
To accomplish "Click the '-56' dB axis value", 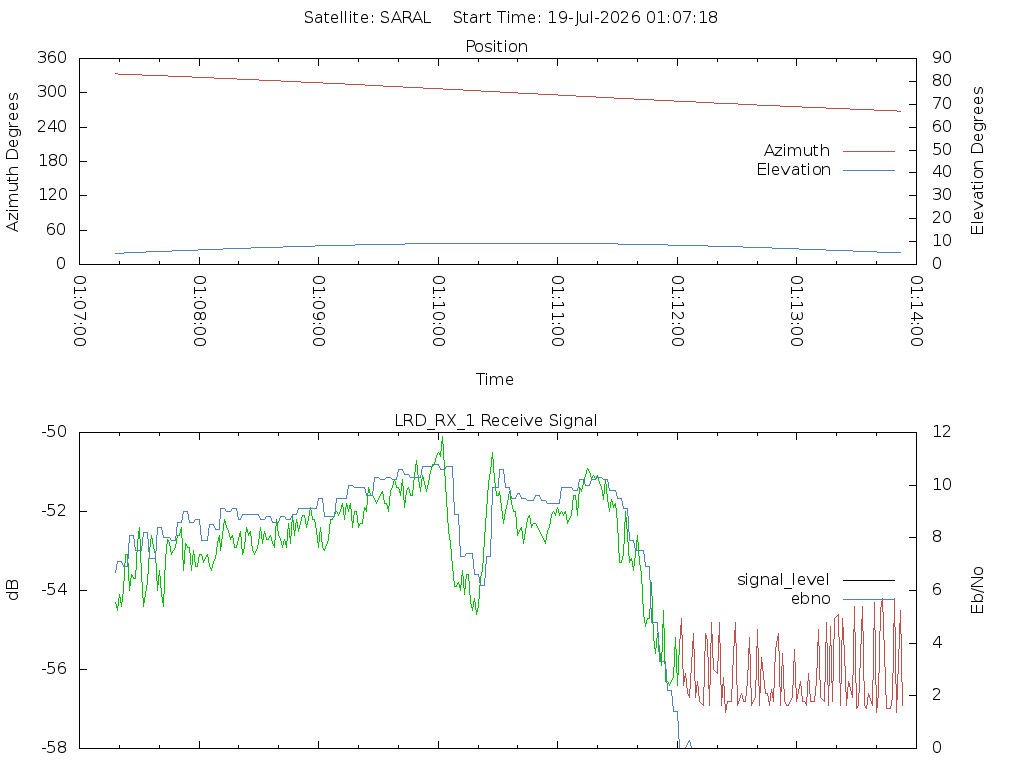I will click(x=54, y=669).
